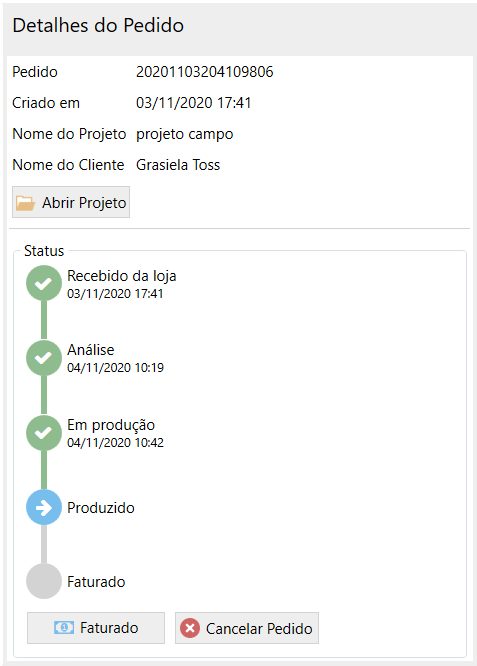Cancel the order with Cancelar Pedido
Image resolution: width=477 pixels, height=666 pixels.
tap(247, 628)
